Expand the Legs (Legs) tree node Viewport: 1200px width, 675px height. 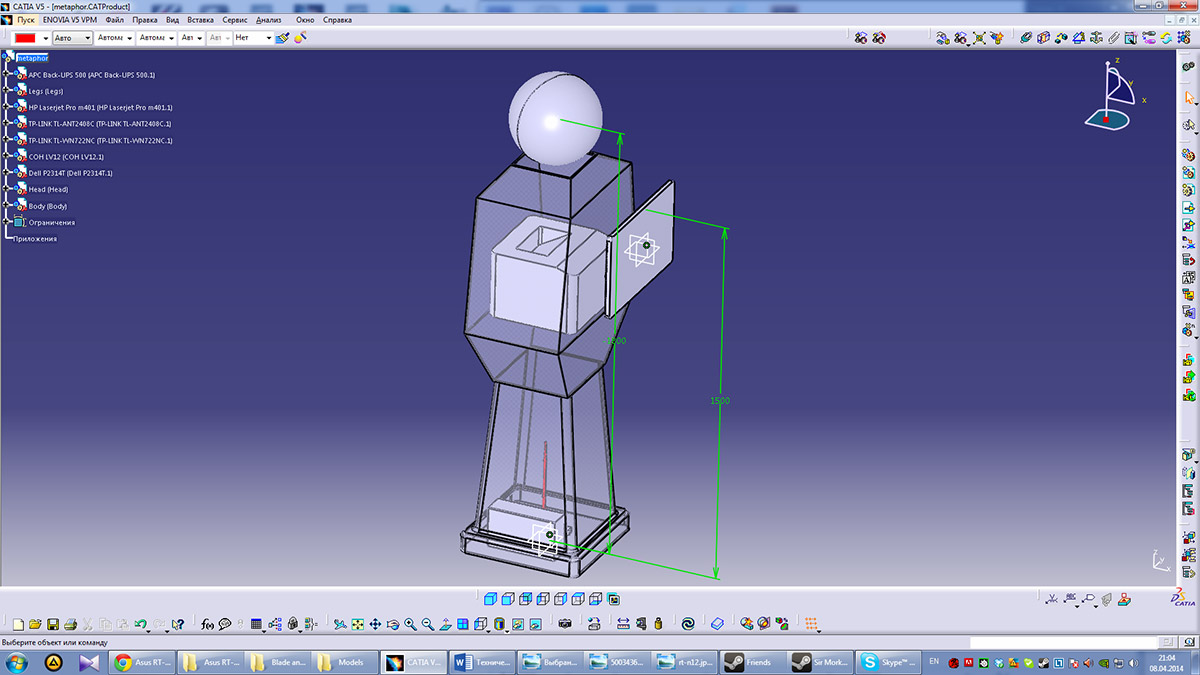pyautogui.click(x=6, y=91)
